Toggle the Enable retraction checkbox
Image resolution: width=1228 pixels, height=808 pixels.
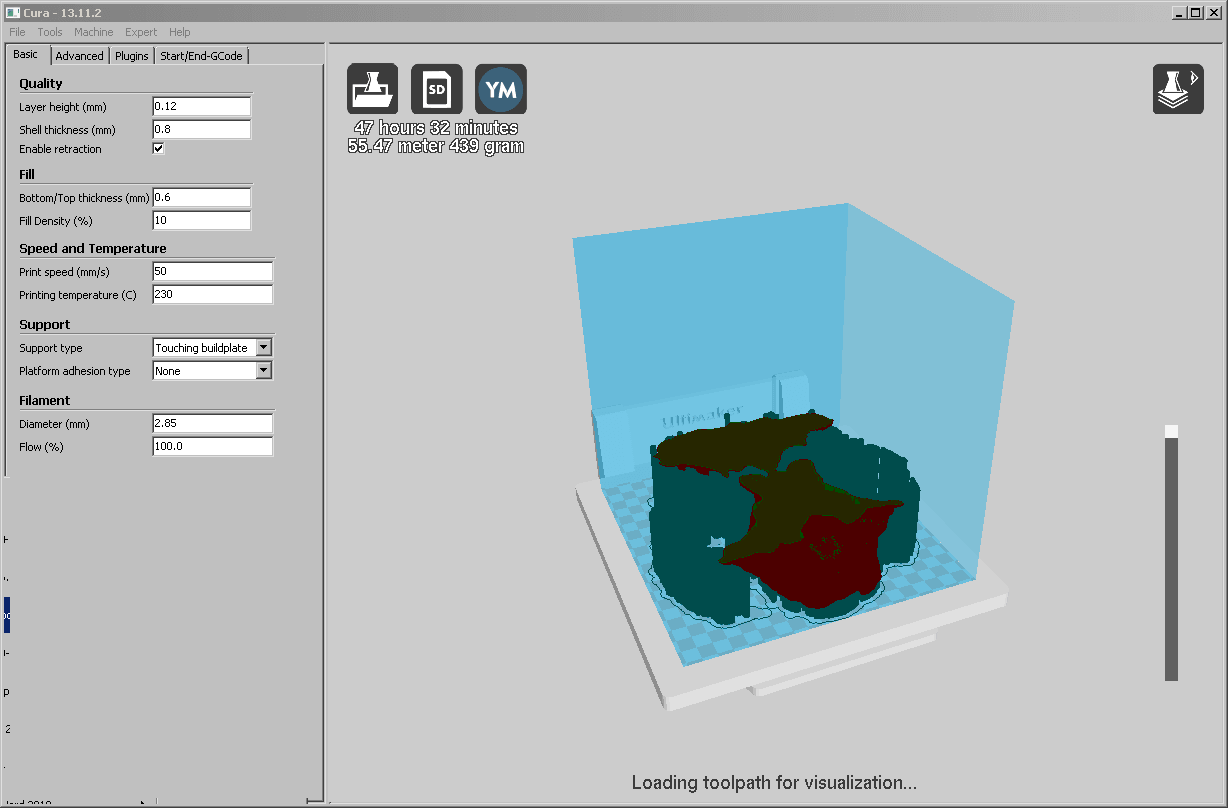pos(158,148)
